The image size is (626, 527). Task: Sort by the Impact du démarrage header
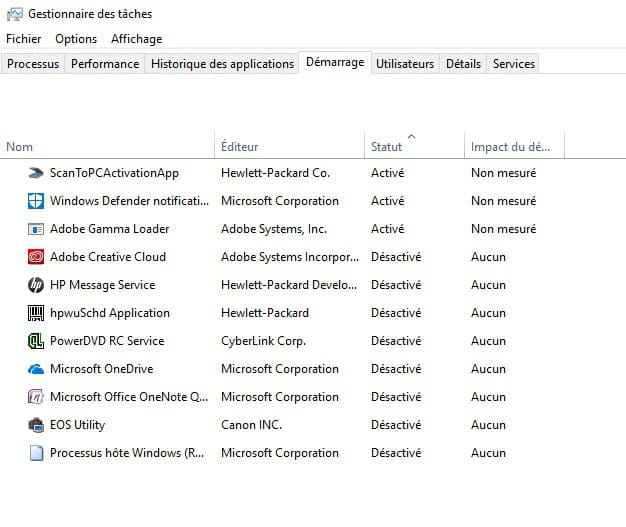pyautogui.click(x=515, y=147)
